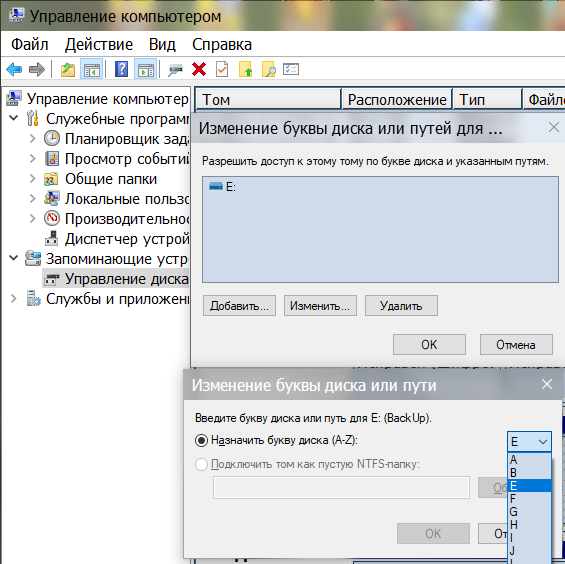Close the 'Изменение буквы диска или пути' dialog
This screenshot has width=565, height=564.
click(547, 384)
